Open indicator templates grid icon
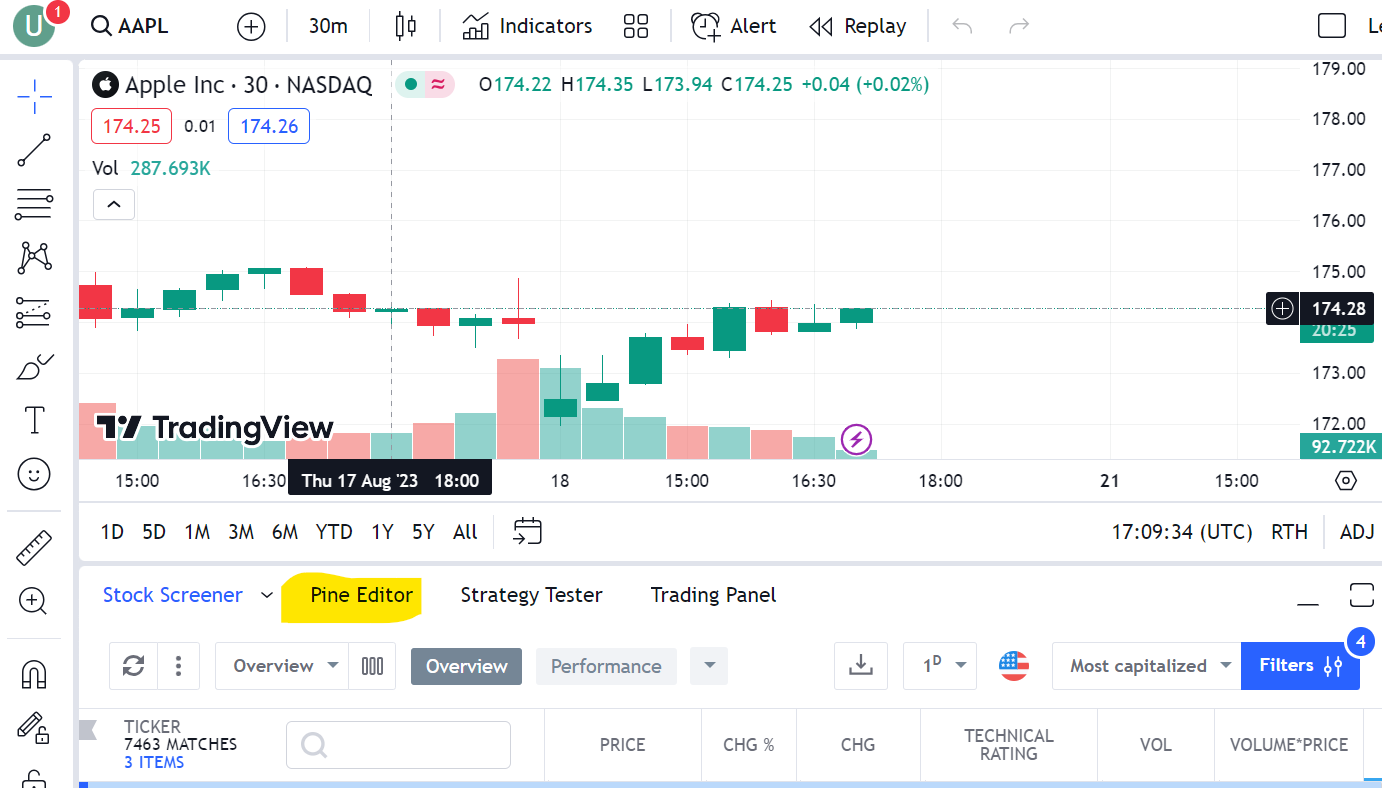This screenshot has height=788, width=1382. (636, 26)
